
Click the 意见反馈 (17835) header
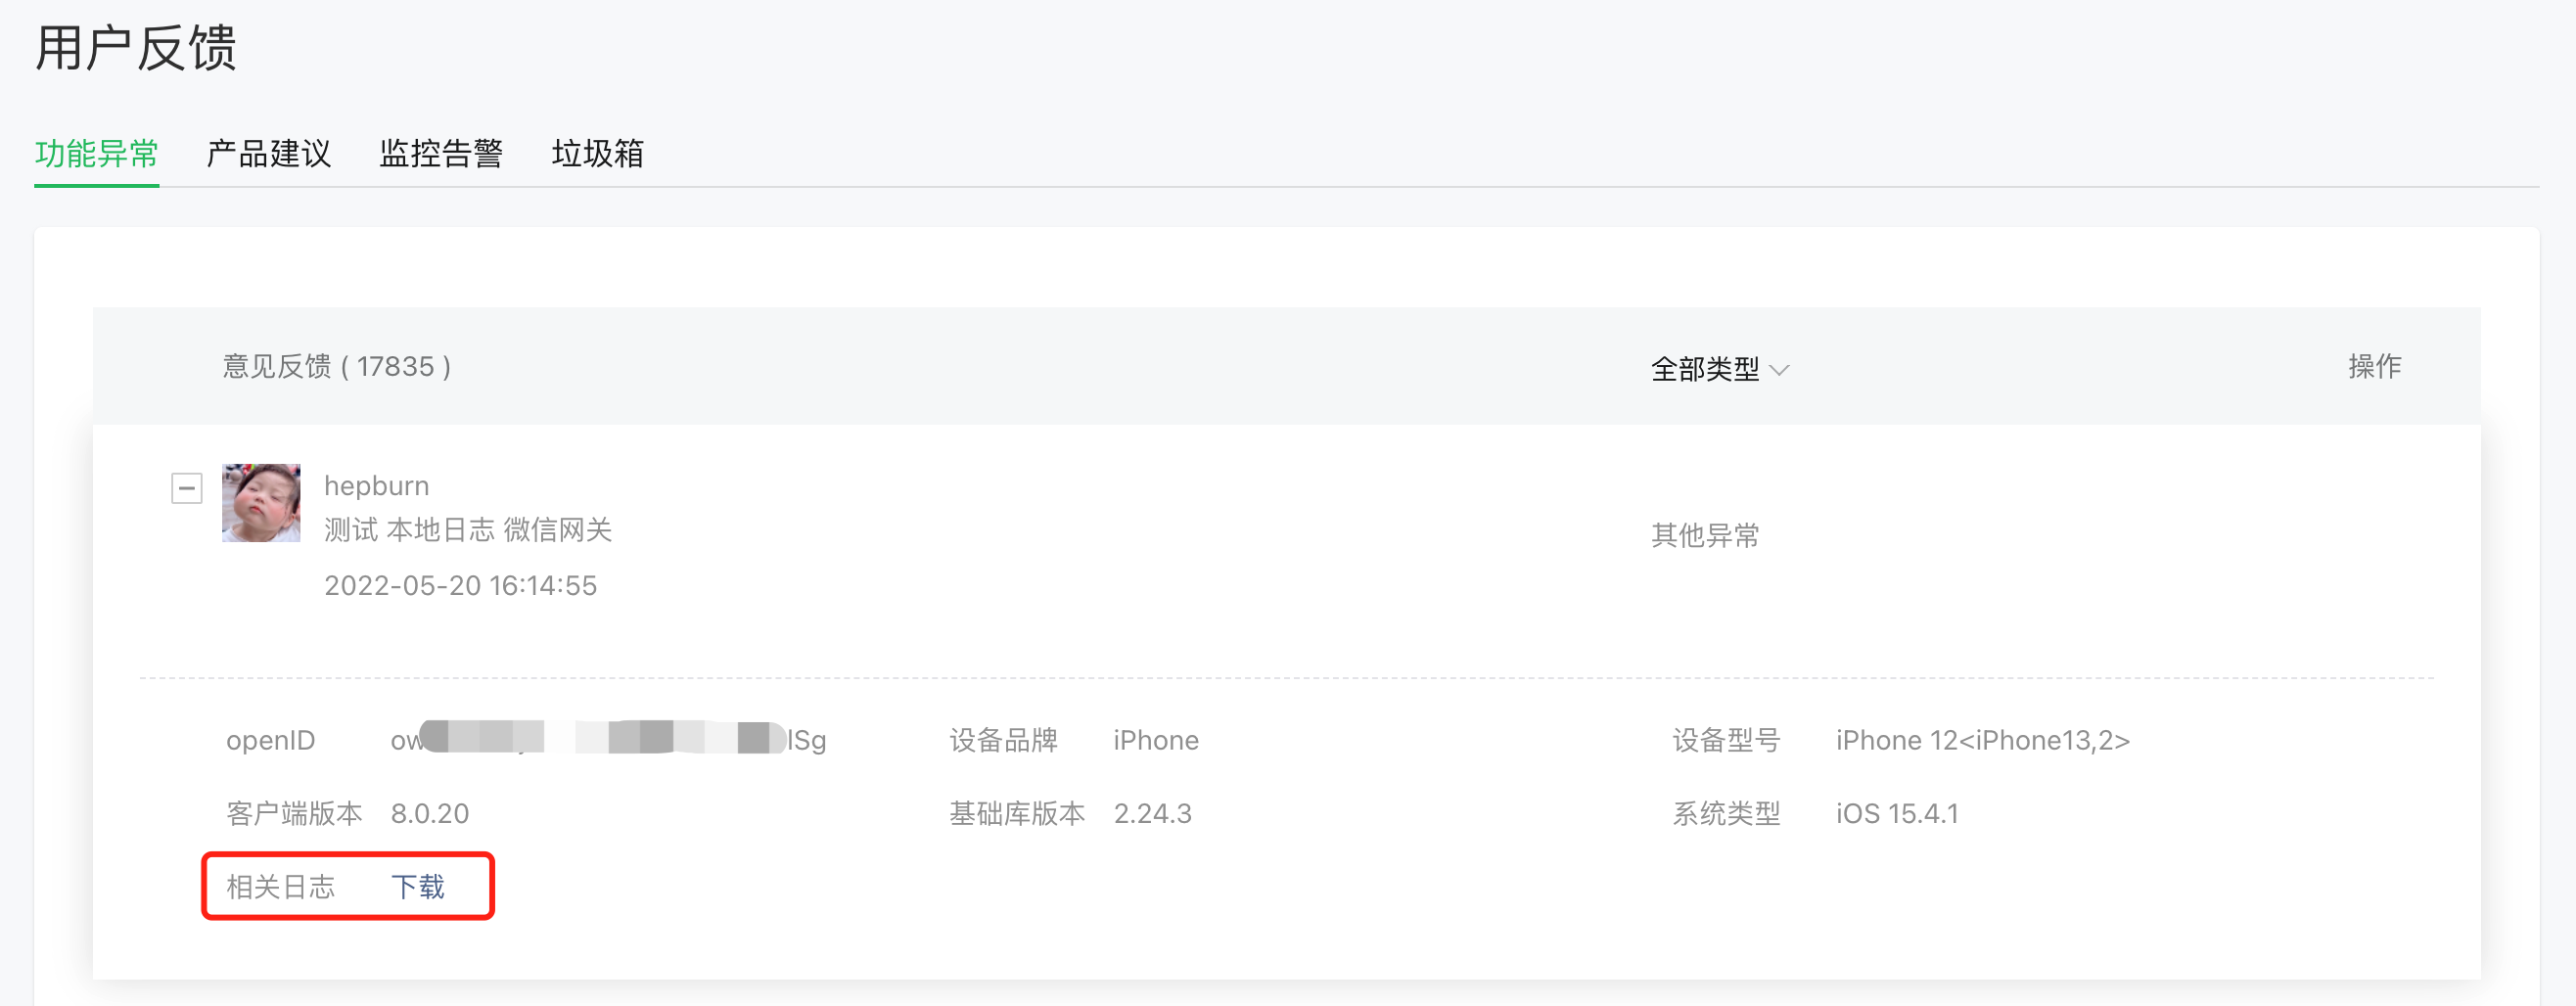point(337,367)
